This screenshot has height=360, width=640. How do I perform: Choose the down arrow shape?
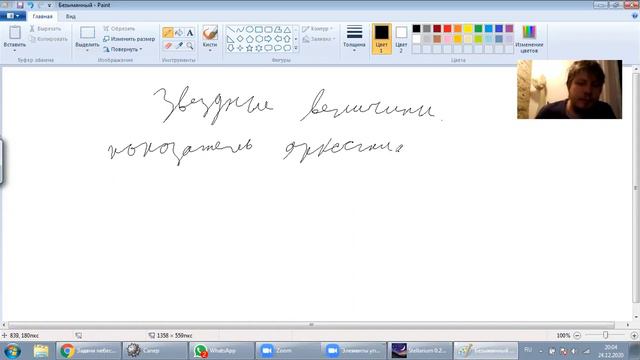pos(231,48)
